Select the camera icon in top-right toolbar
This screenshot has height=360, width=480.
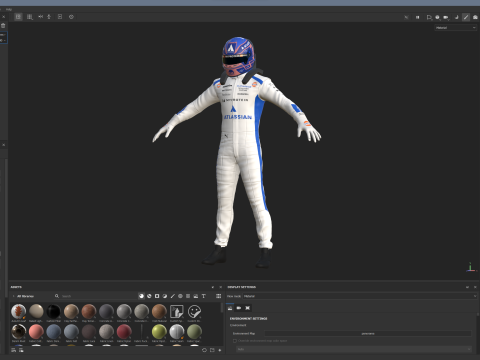(x=446, y=17)
